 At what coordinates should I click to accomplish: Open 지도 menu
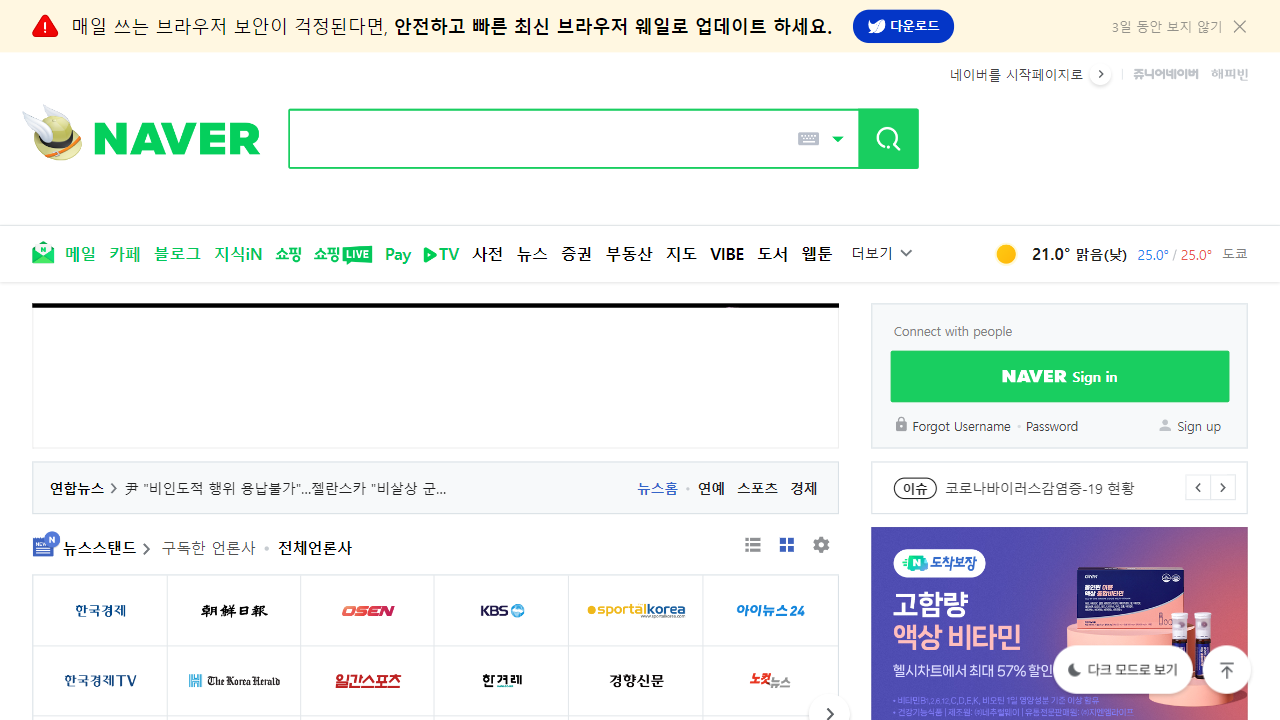point(681,254)
